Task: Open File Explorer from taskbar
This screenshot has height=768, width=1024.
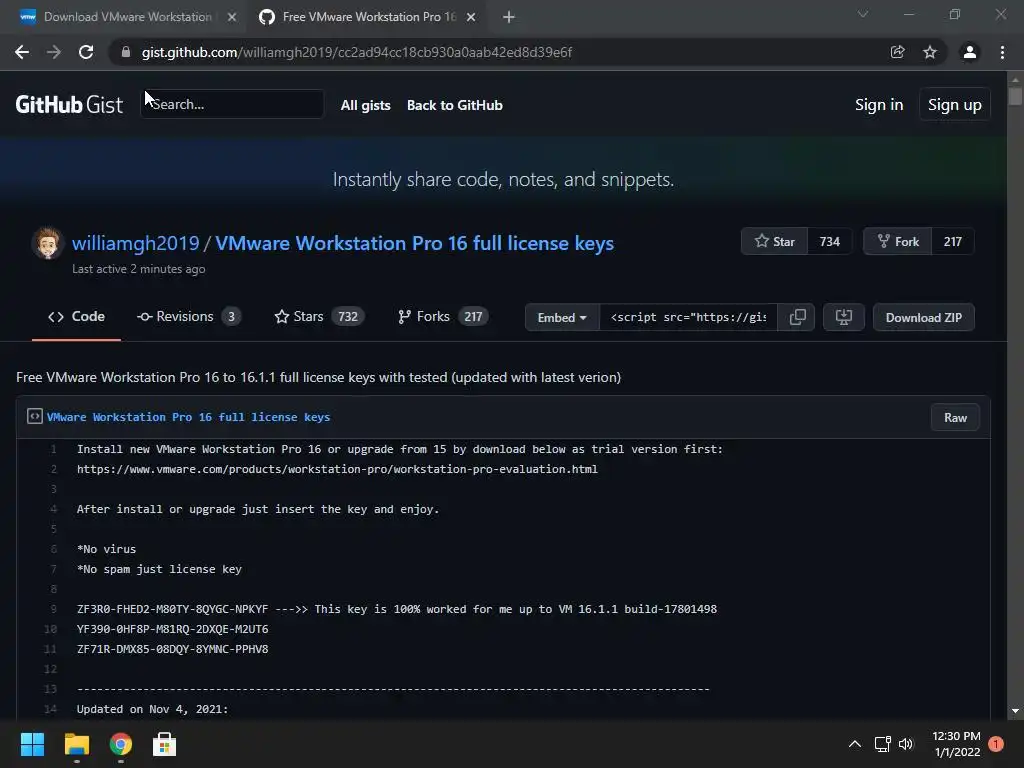Action: (76, 744)
